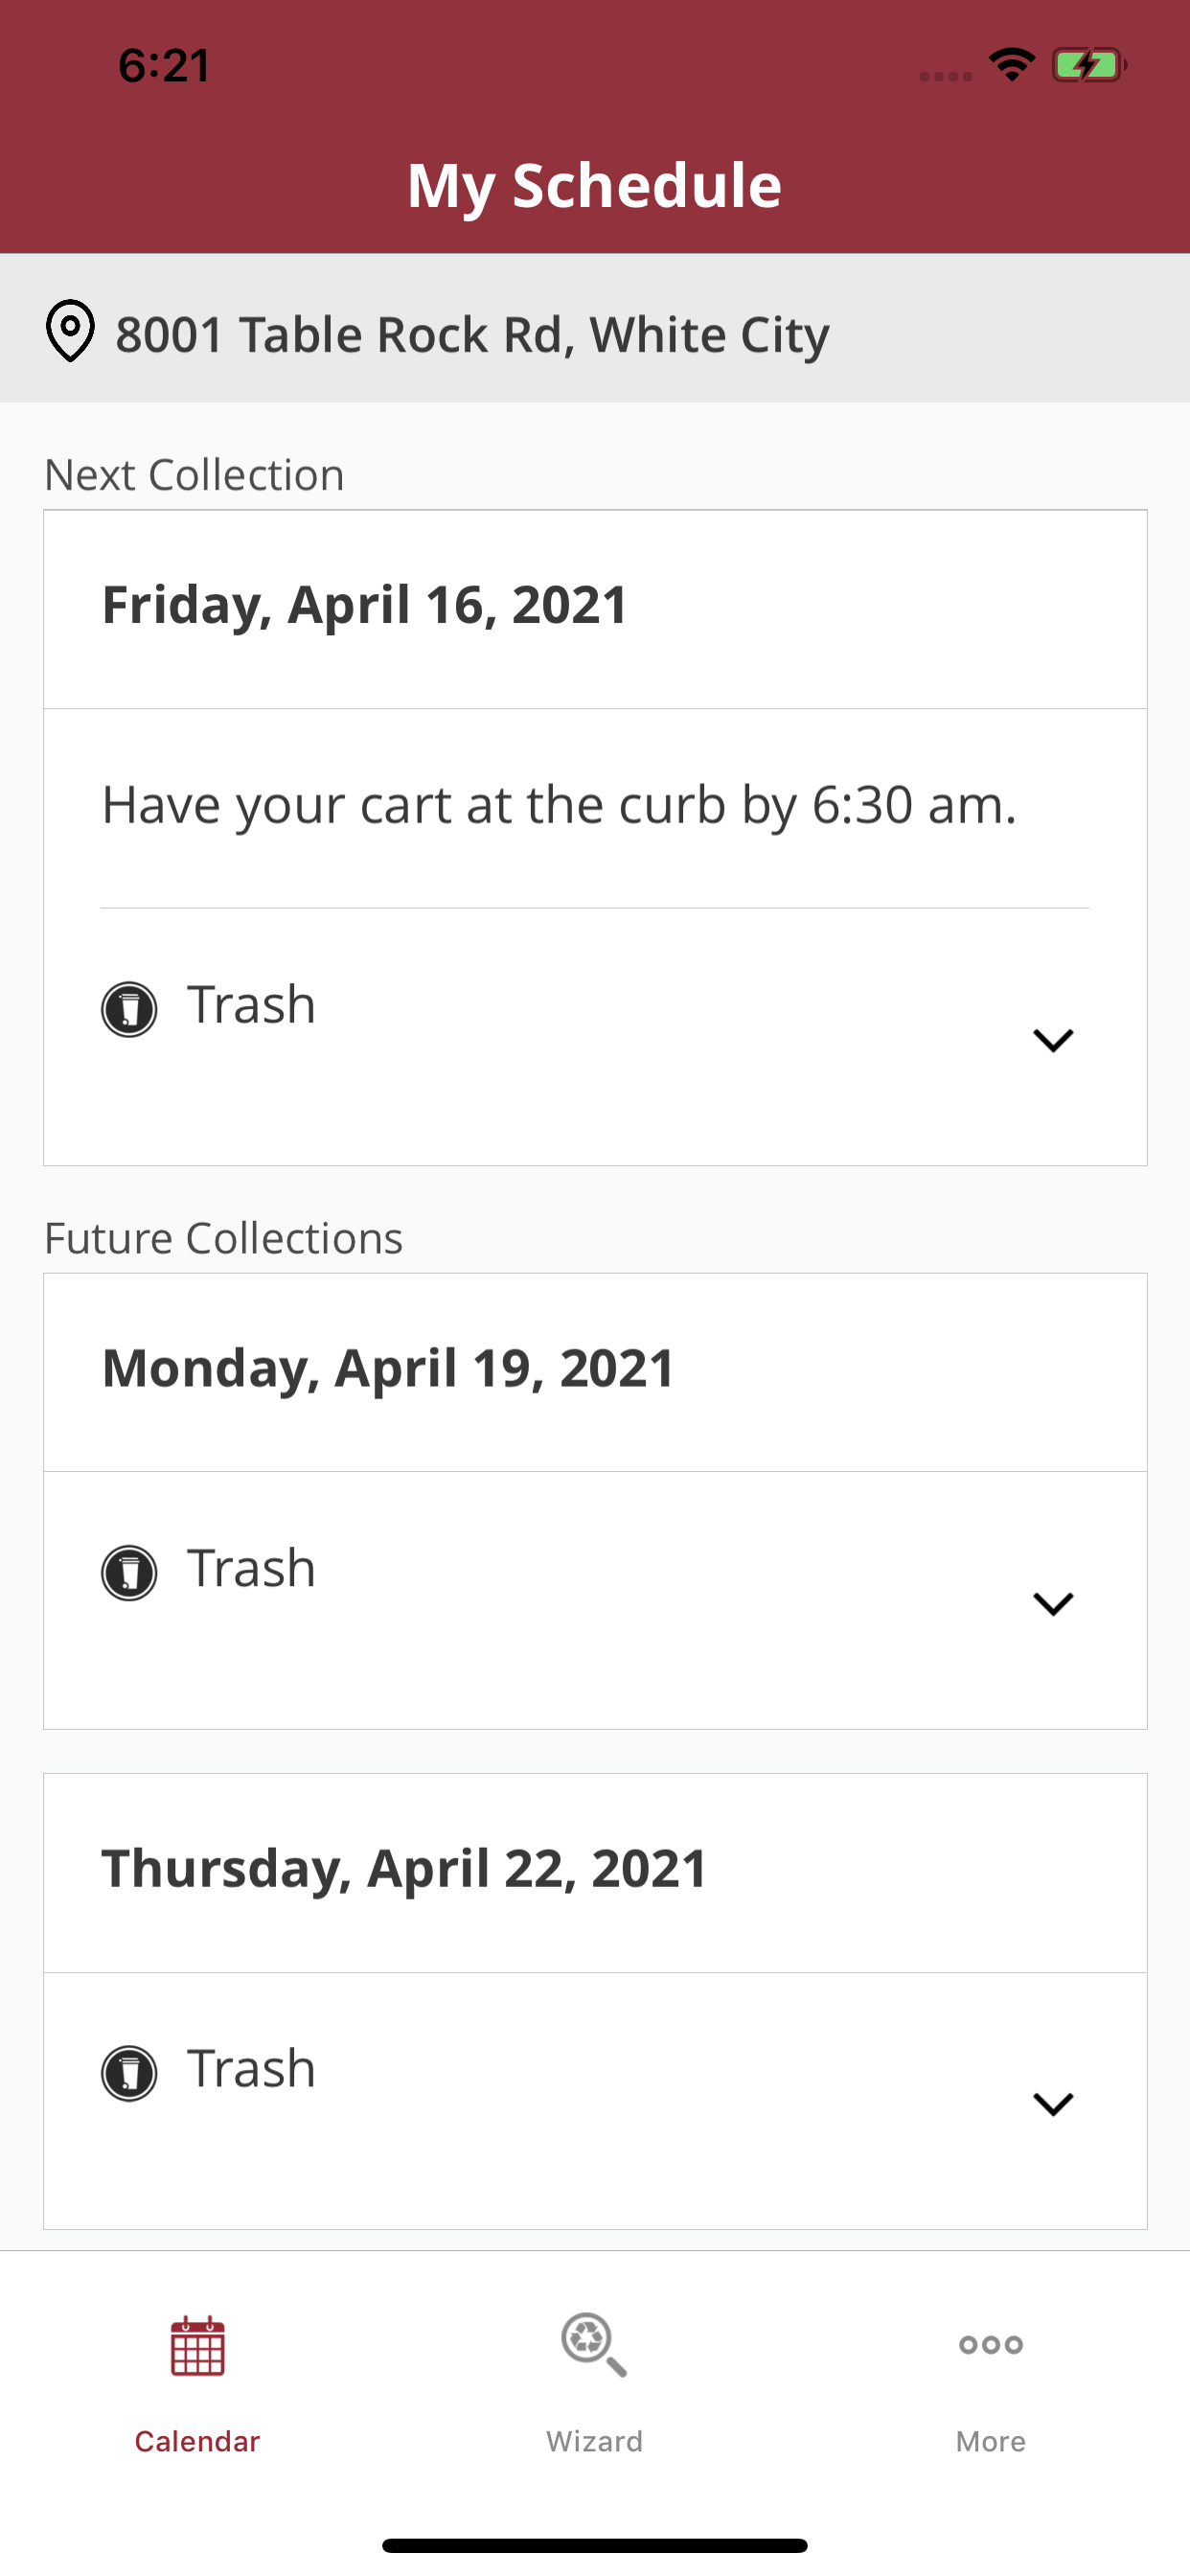
Task: Expand Trash details for Thursday, April 22
Action: coord(1053,2104)
